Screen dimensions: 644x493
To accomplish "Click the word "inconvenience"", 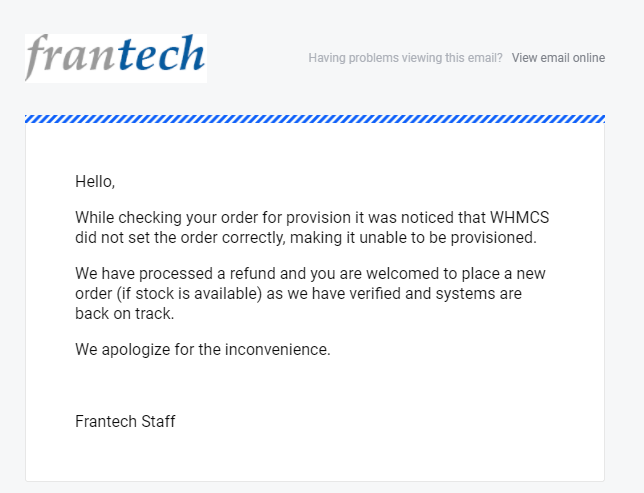I will click(281, 350).
